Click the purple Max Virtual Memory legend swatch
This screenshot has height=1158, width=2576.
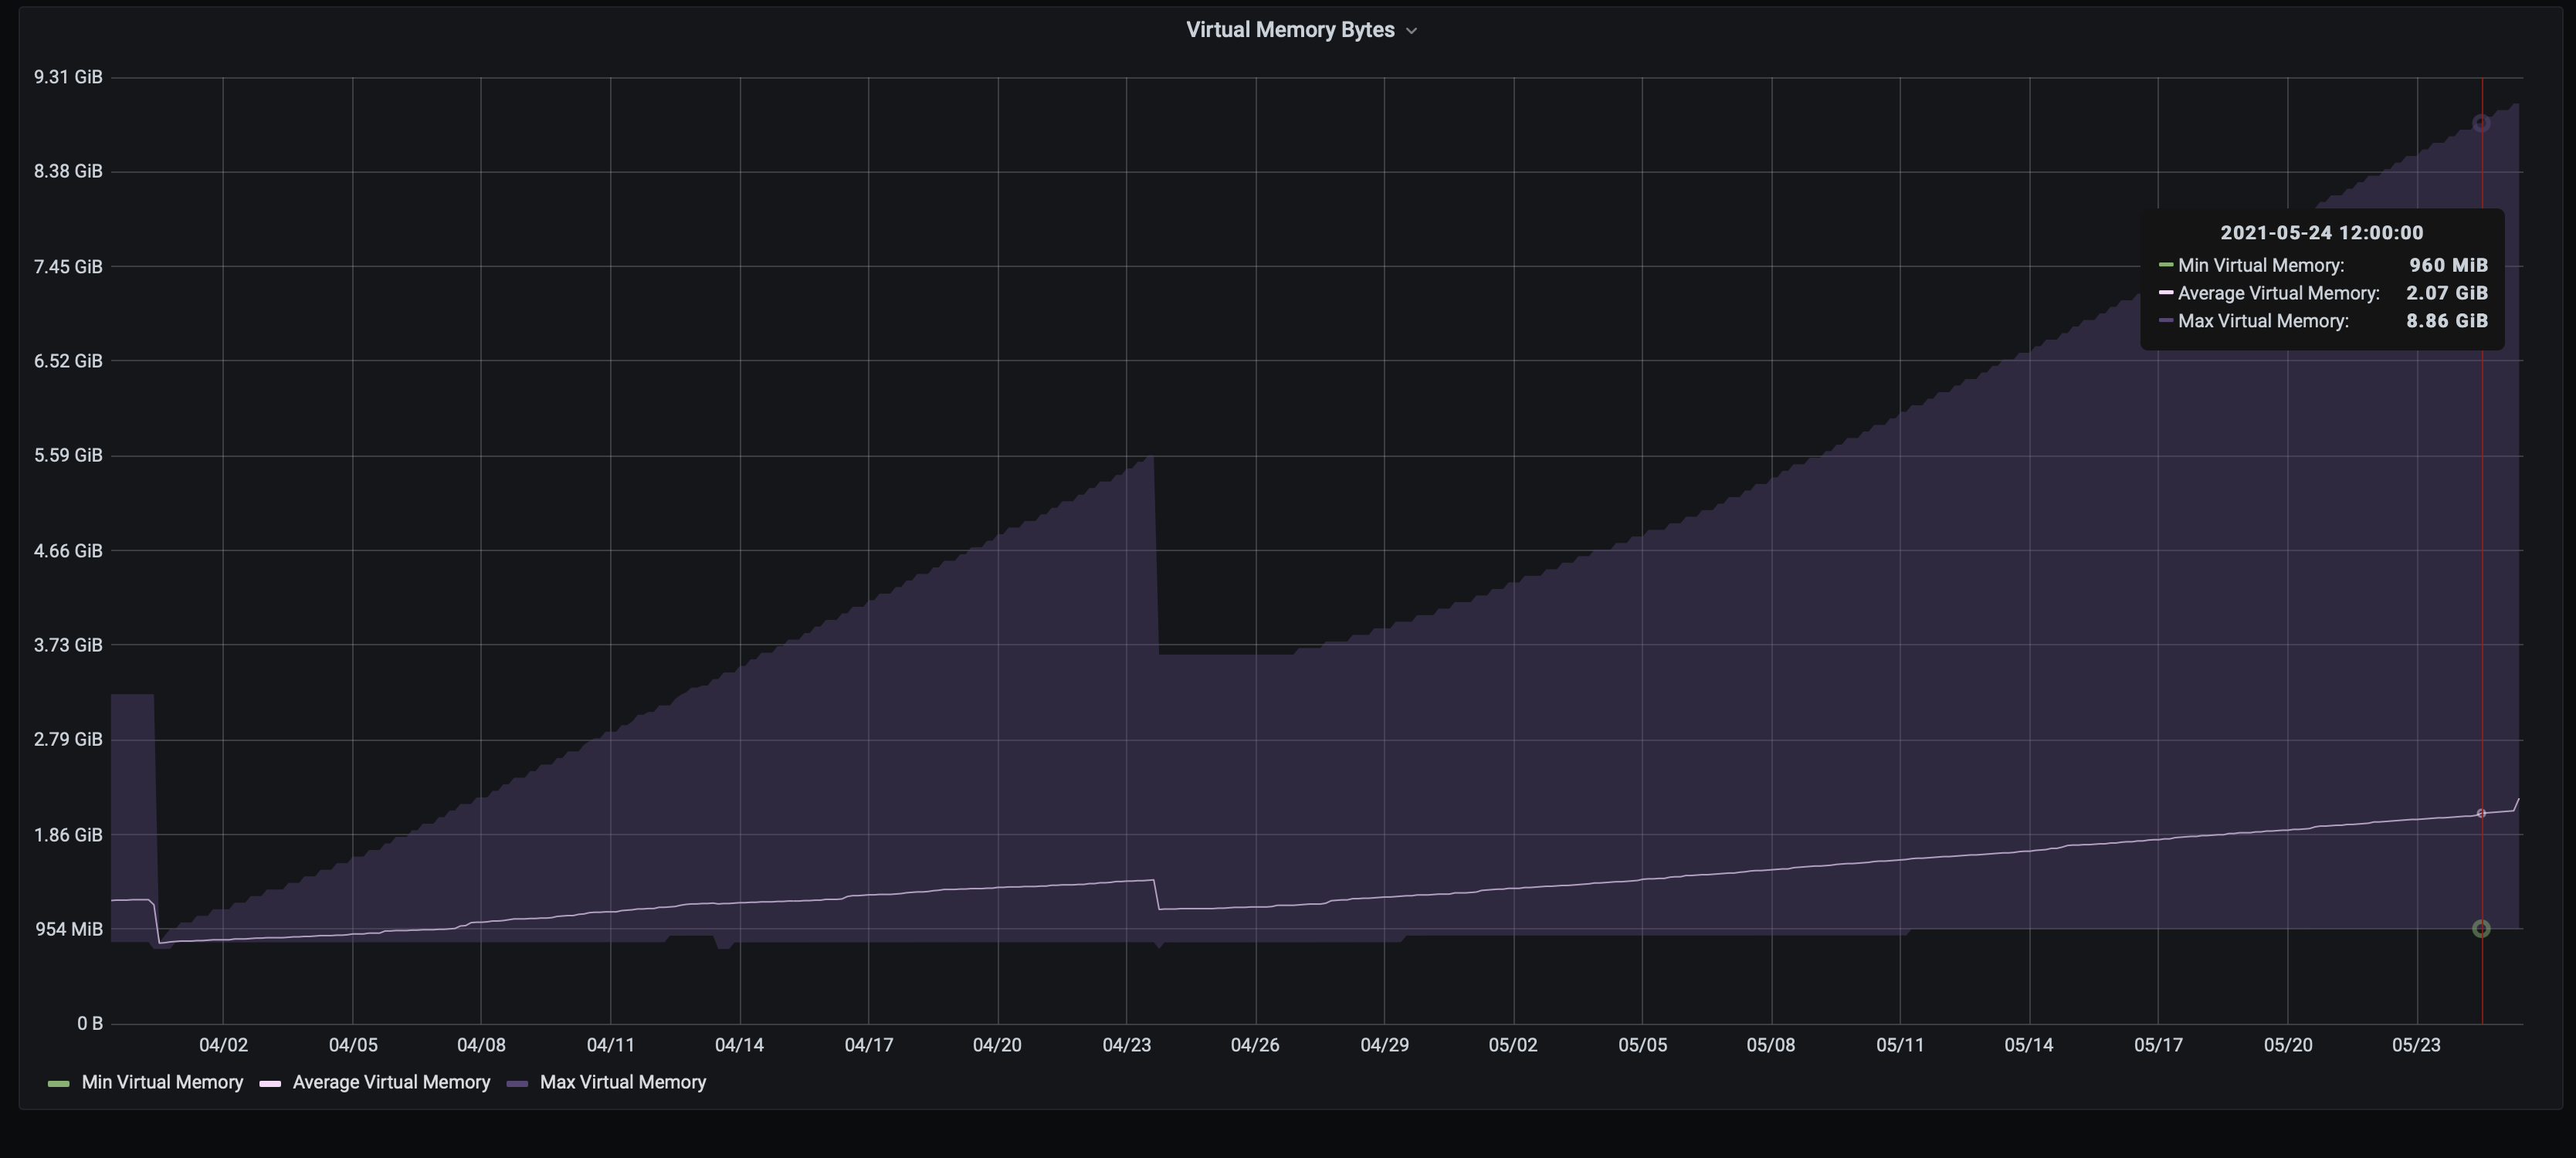517,1083
